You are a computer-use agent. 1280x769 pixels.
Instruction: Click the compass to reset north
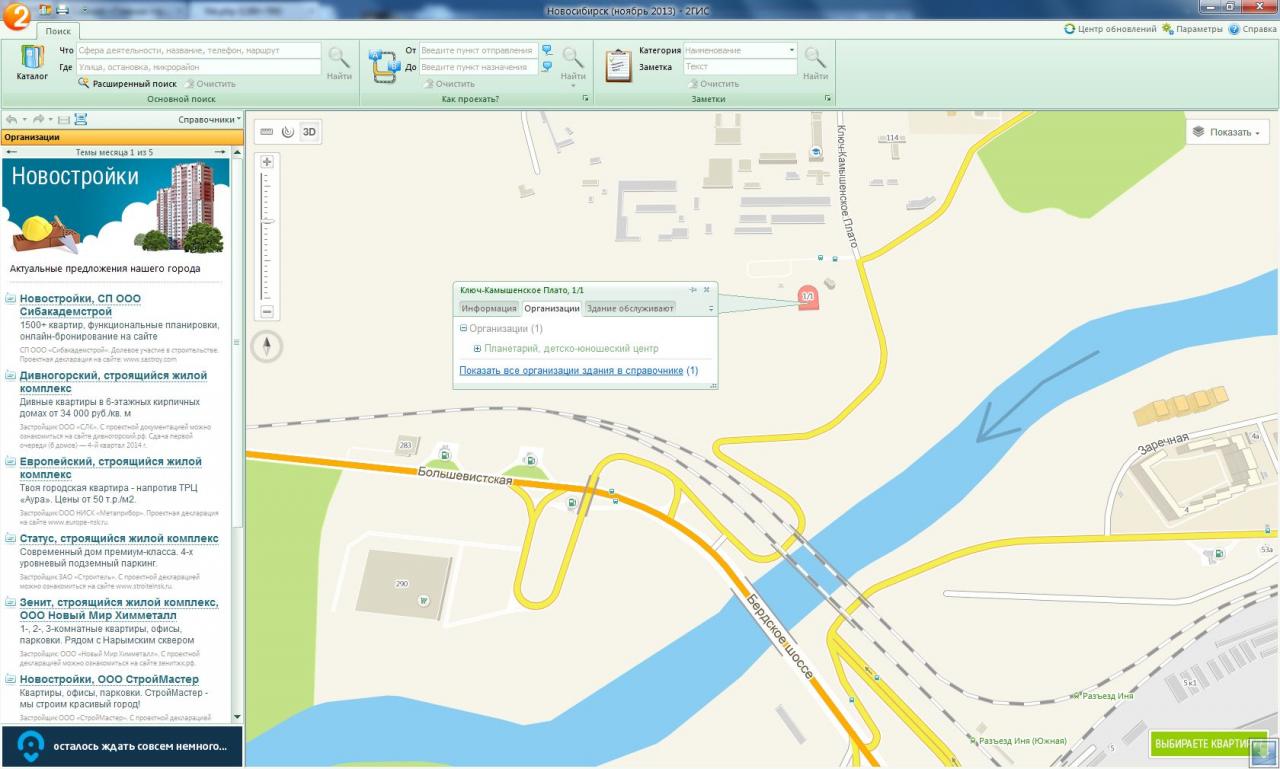point(267,347)
